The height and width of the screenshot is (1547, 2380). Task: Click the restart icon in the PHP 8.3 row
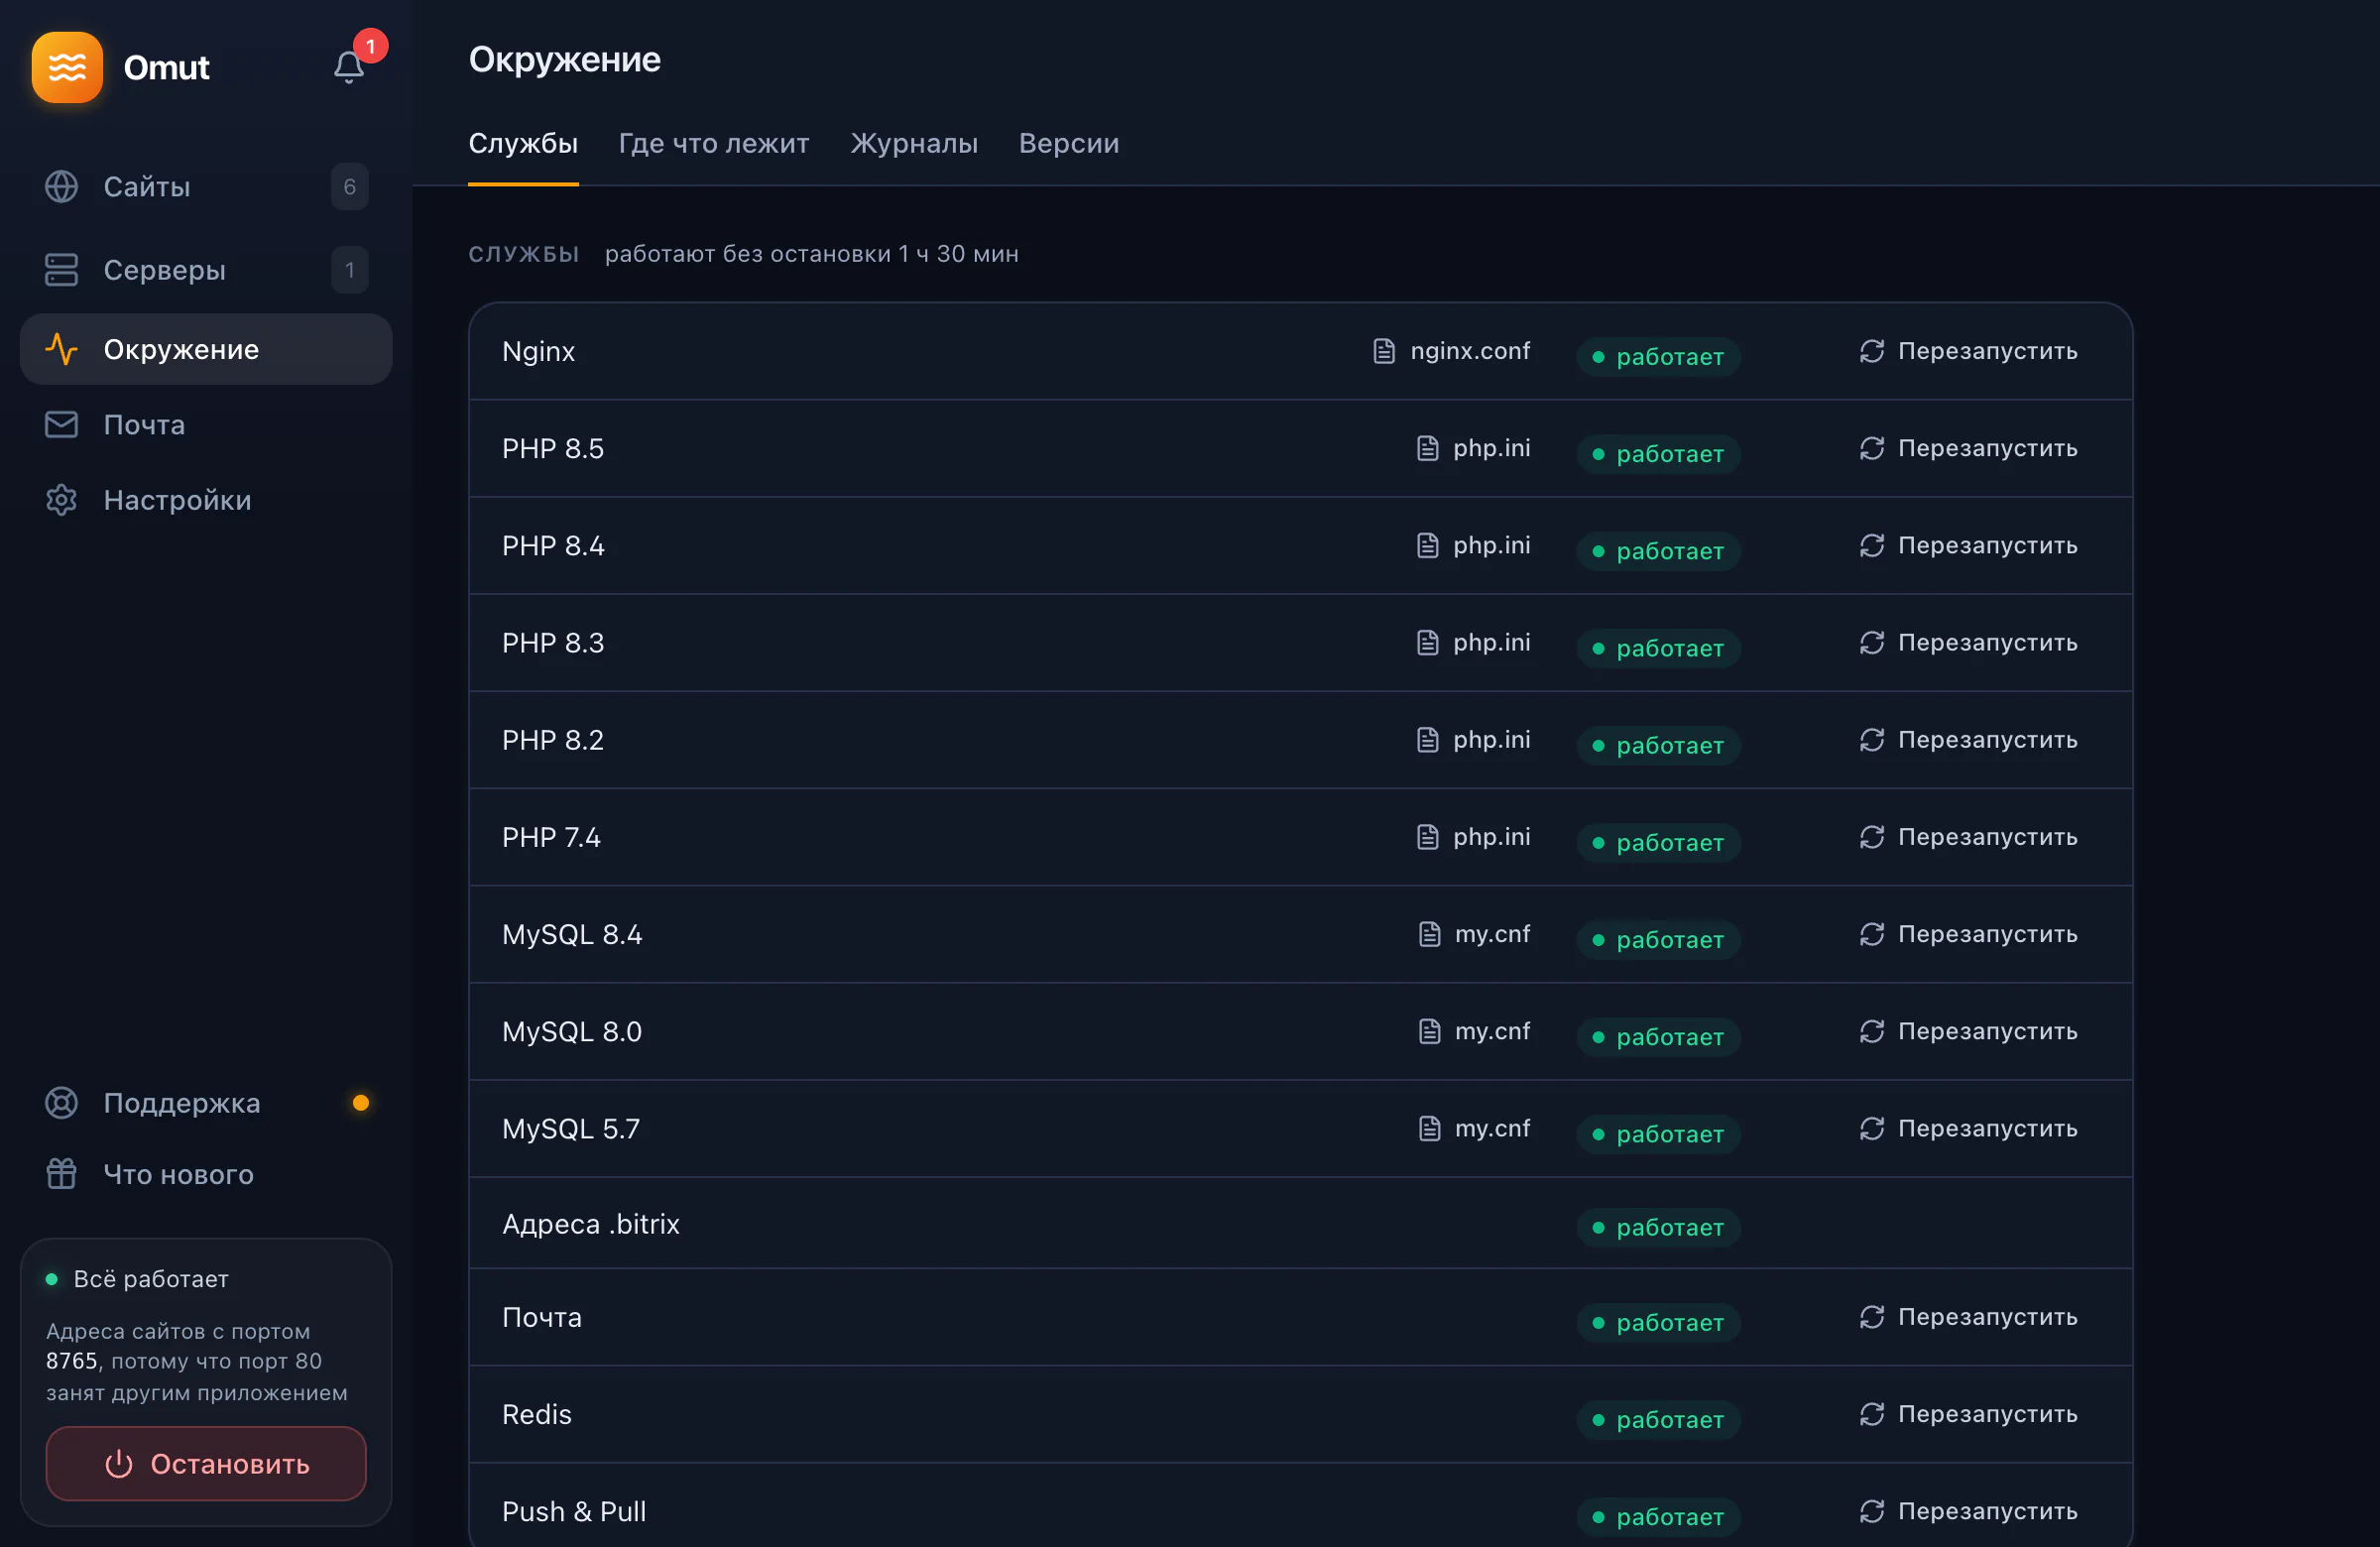click(x=1872, y=642)
